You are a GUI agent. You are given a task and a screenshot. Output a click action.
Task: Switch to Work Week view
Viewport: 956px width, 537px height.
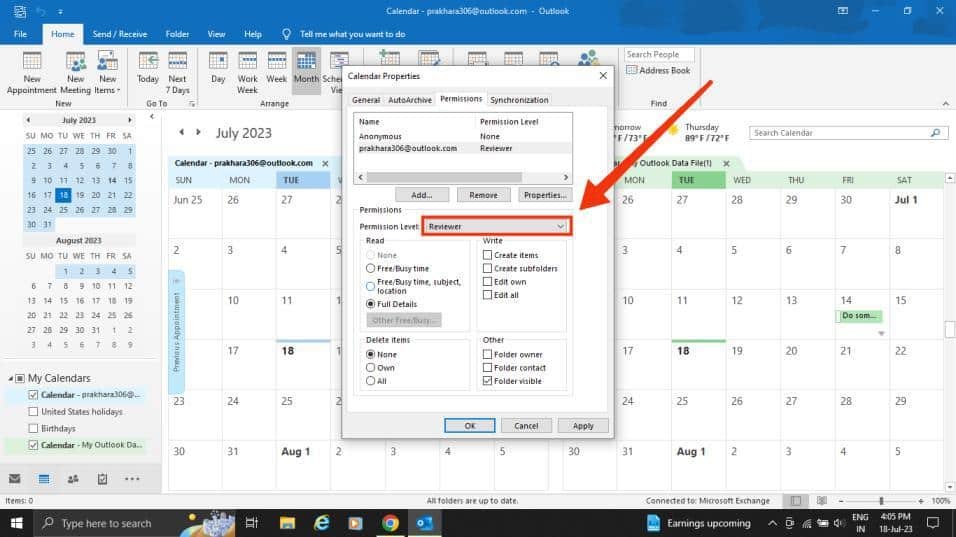click(247, 73)
